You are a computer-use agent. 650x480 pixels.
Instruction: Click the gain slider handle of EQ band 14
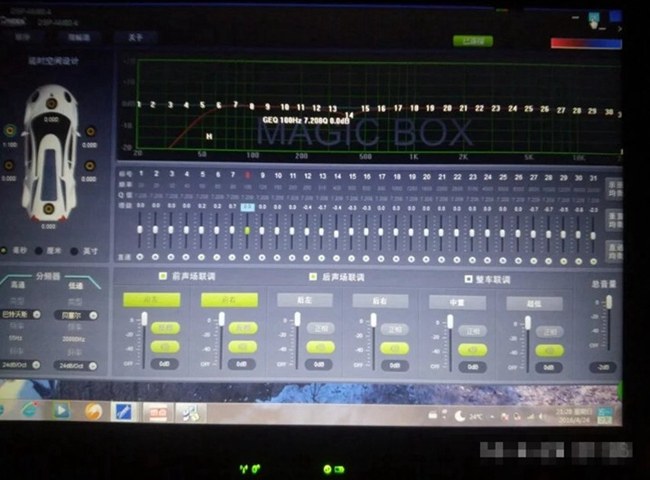click(x=336, y=234)
